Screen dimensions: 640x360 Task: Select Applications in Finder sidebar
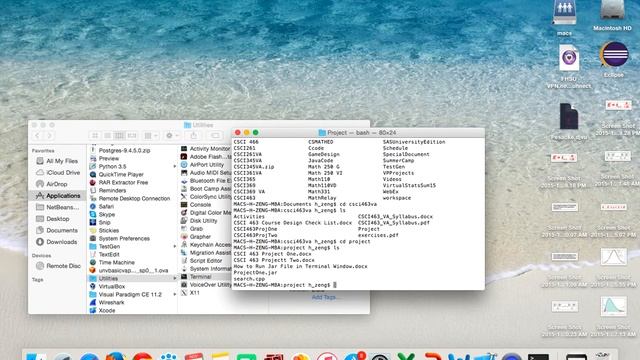(57, 196)
